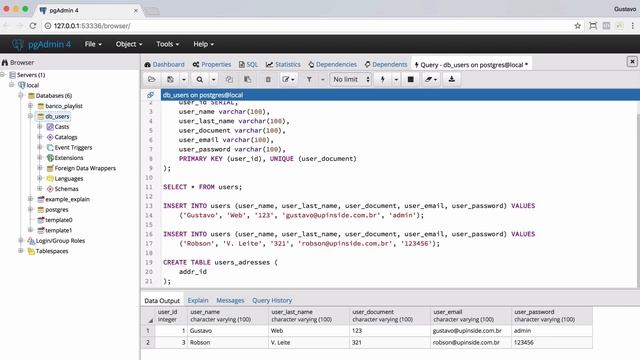Screen dimensions: 640x360
Task: Open the Dependencies tab
Action: [332, 64]
